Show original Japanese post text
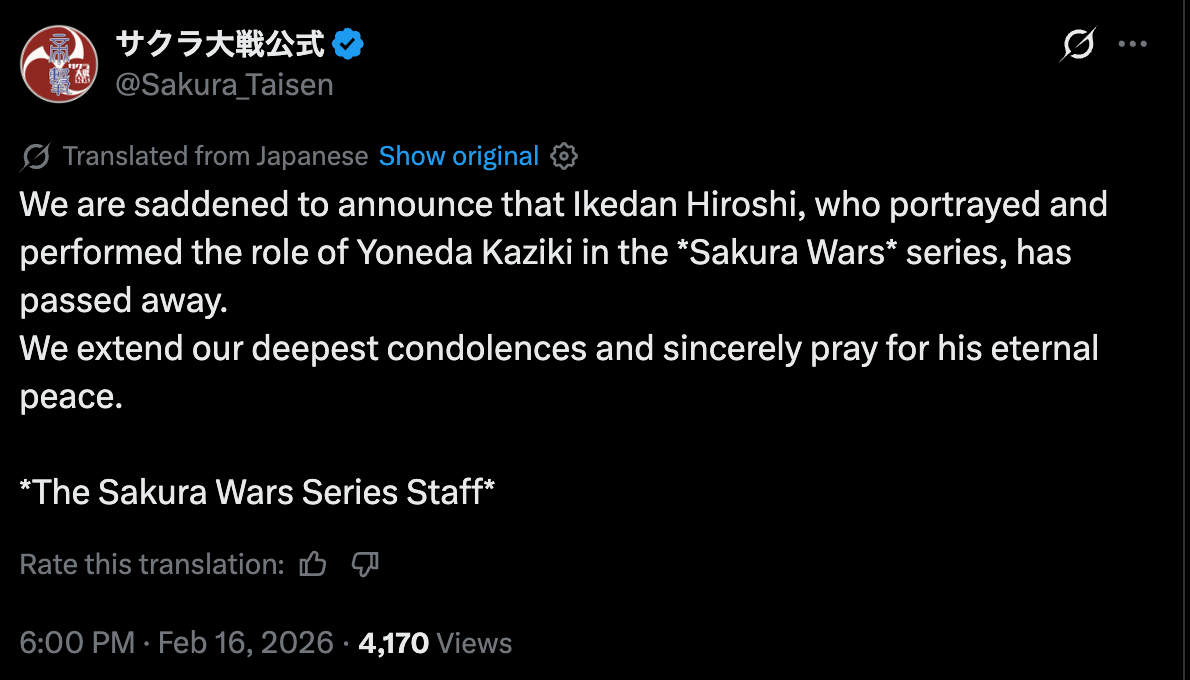The image size is (1190, 680). (x=459, y=157)
